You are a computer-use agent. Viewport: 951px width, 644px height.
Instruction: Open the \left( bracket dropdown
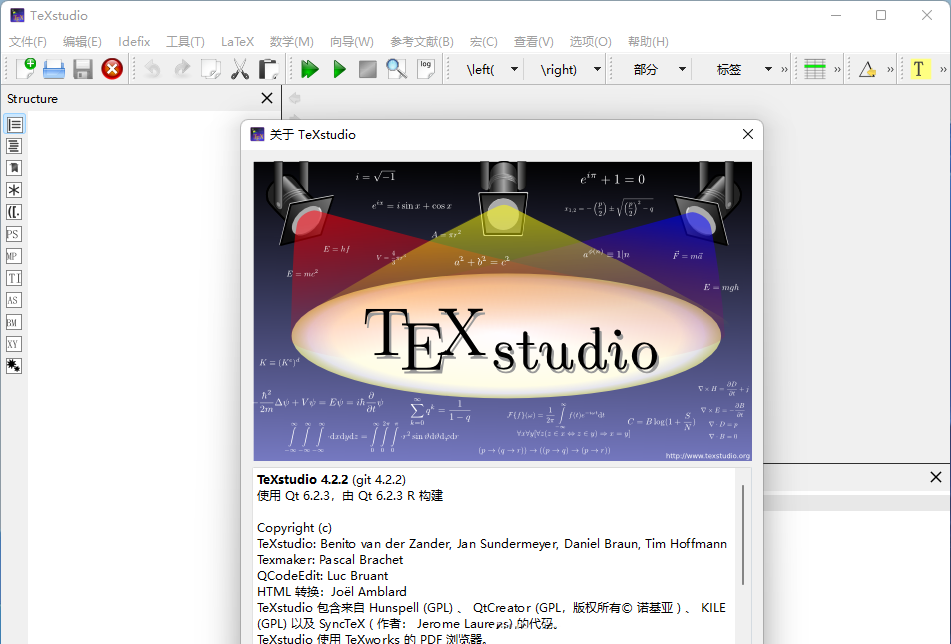click(x=513, y=69)
